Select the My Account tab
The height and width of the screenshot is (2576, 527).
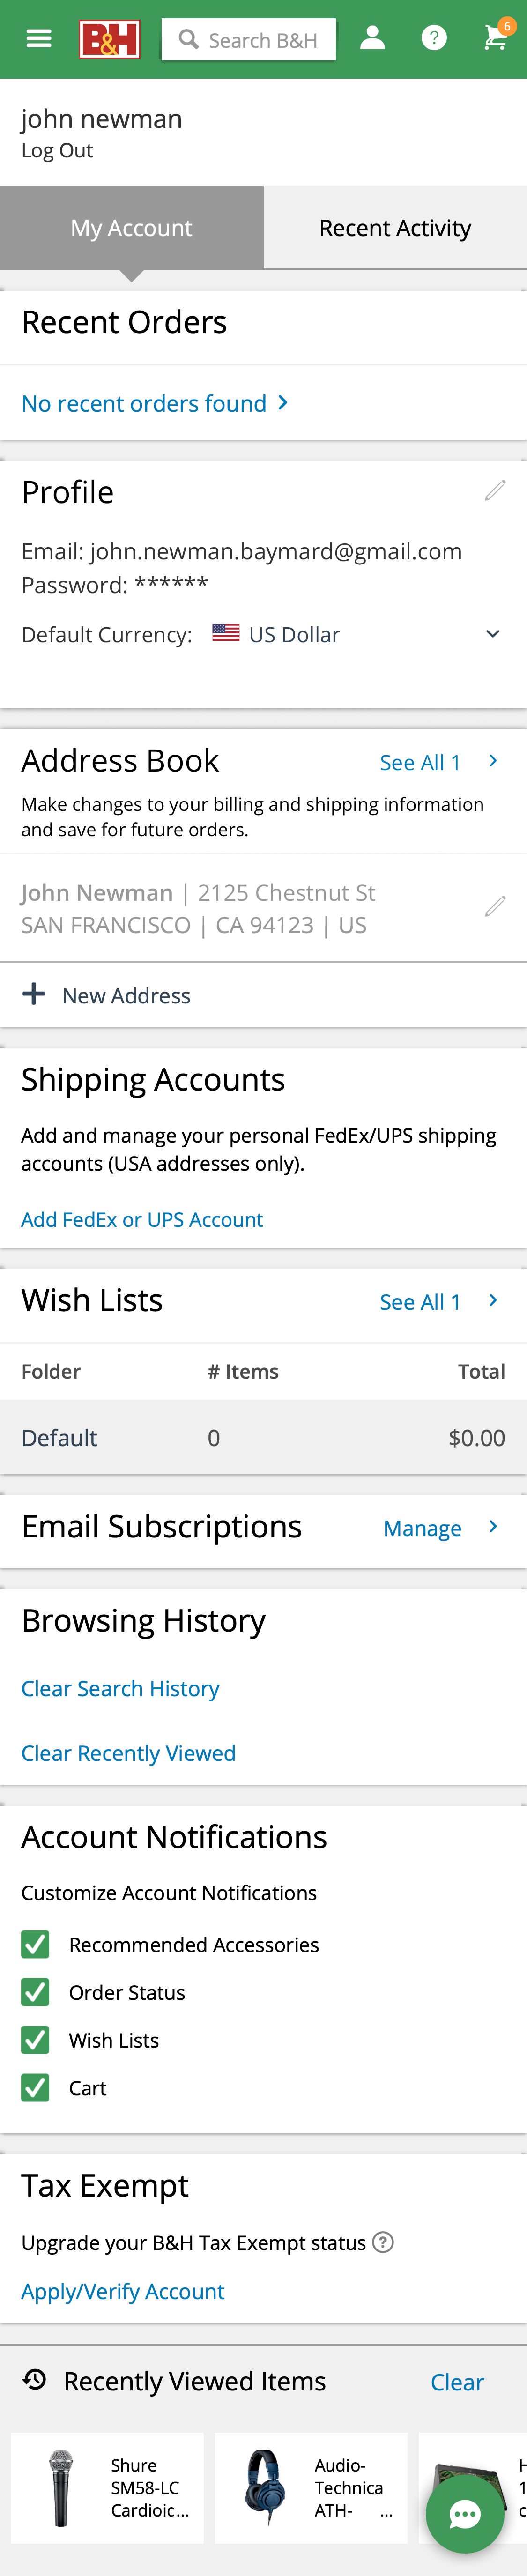click(x=131, y=228)
